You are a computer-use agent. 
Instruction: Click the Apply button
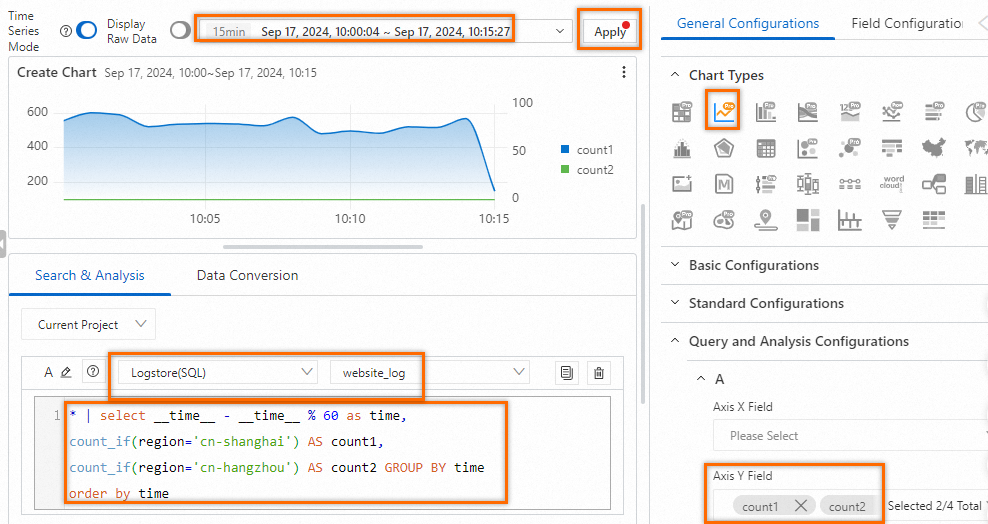[x=610, y=31]
